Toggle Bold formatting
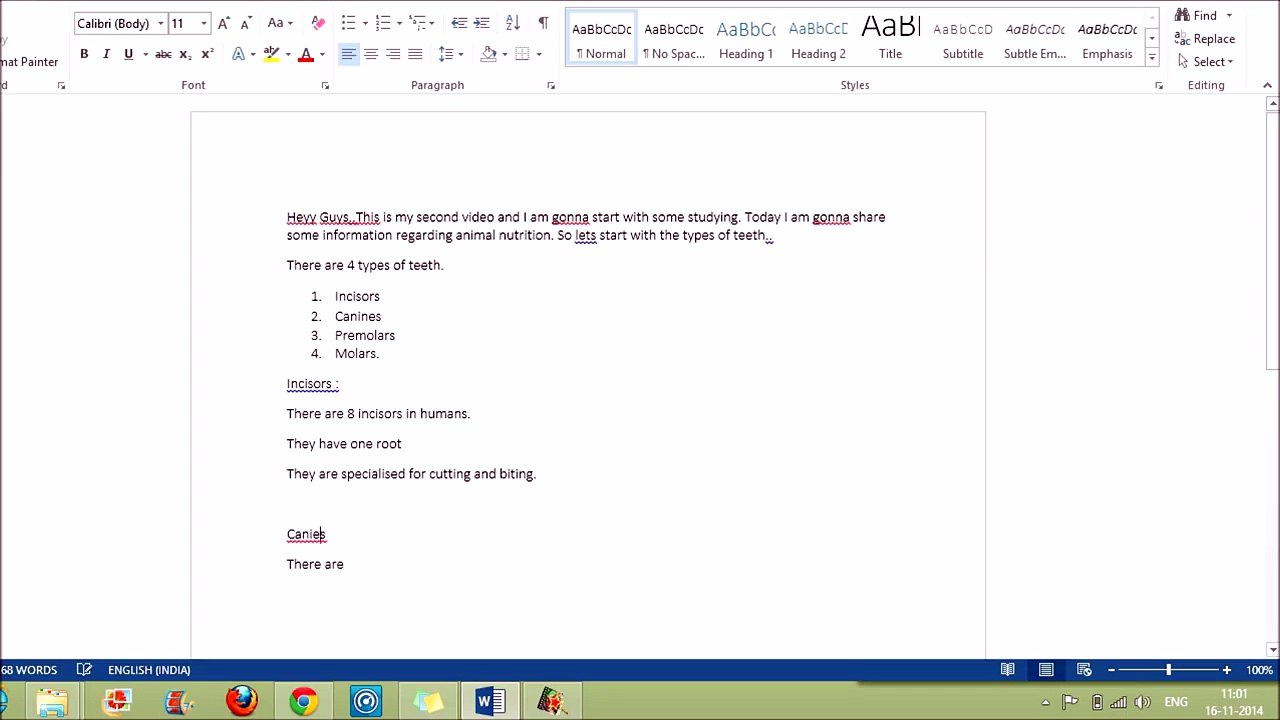This screenshot has width=1280, height=720. pos(84,54)
